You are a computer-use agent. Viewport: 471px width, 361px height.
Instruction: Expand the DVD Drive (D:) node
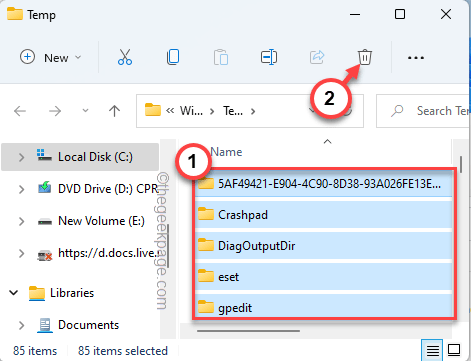pyautogui.click(x=21, y=189)
